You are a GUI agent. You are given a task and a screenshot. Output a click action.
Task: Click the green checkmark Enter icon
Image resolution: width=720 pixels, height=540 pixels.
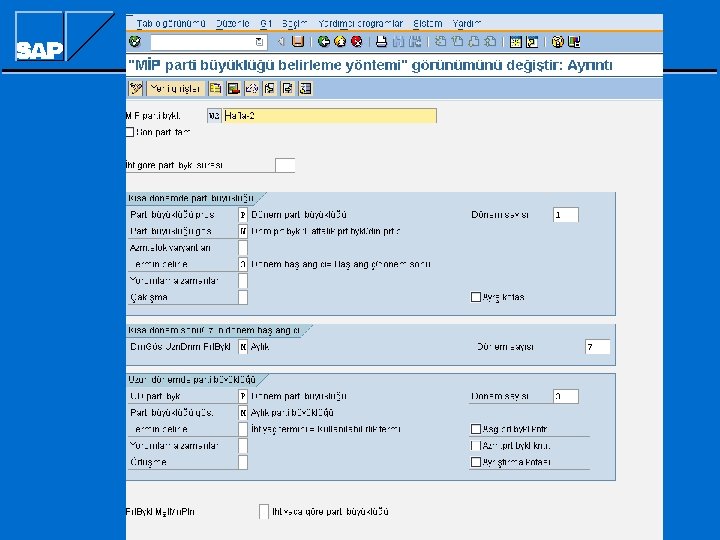[x=135, y=42]
